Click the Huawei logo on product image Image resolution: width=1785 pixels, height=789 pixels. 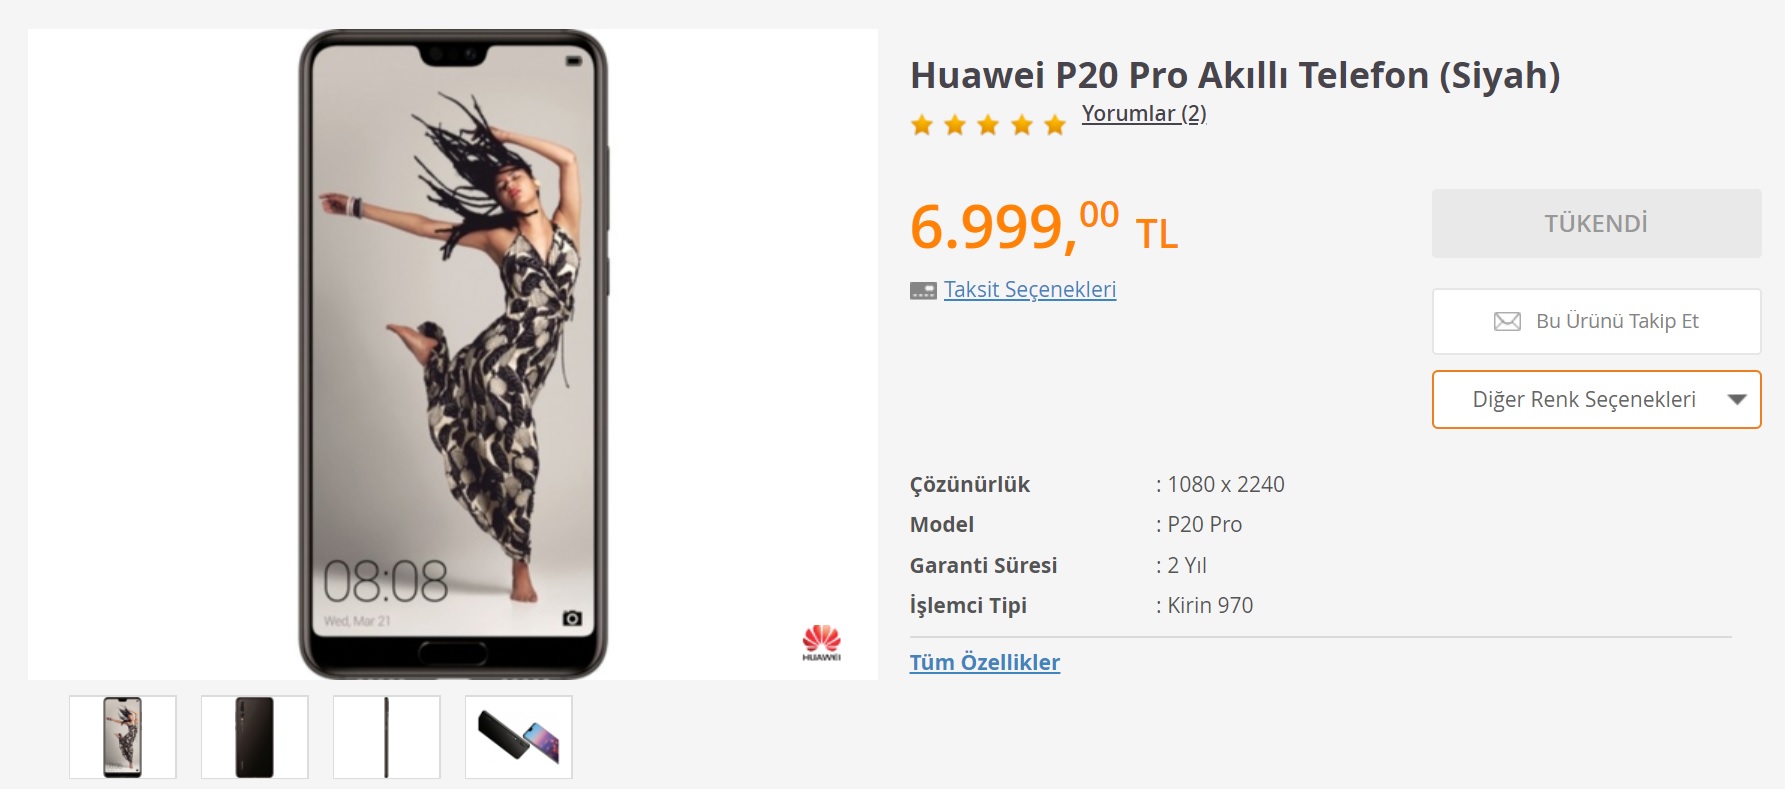[821, 643]
